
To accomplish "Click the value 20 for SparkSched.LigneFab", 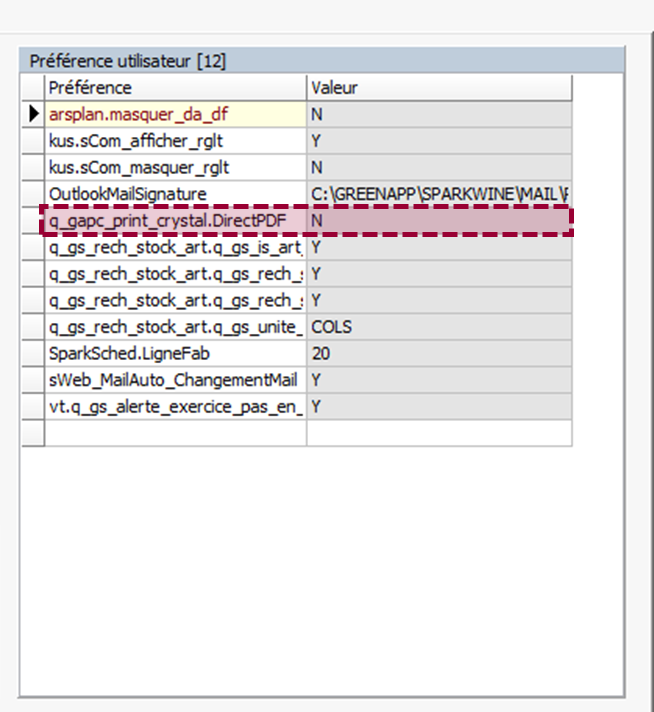I will 438,353.
